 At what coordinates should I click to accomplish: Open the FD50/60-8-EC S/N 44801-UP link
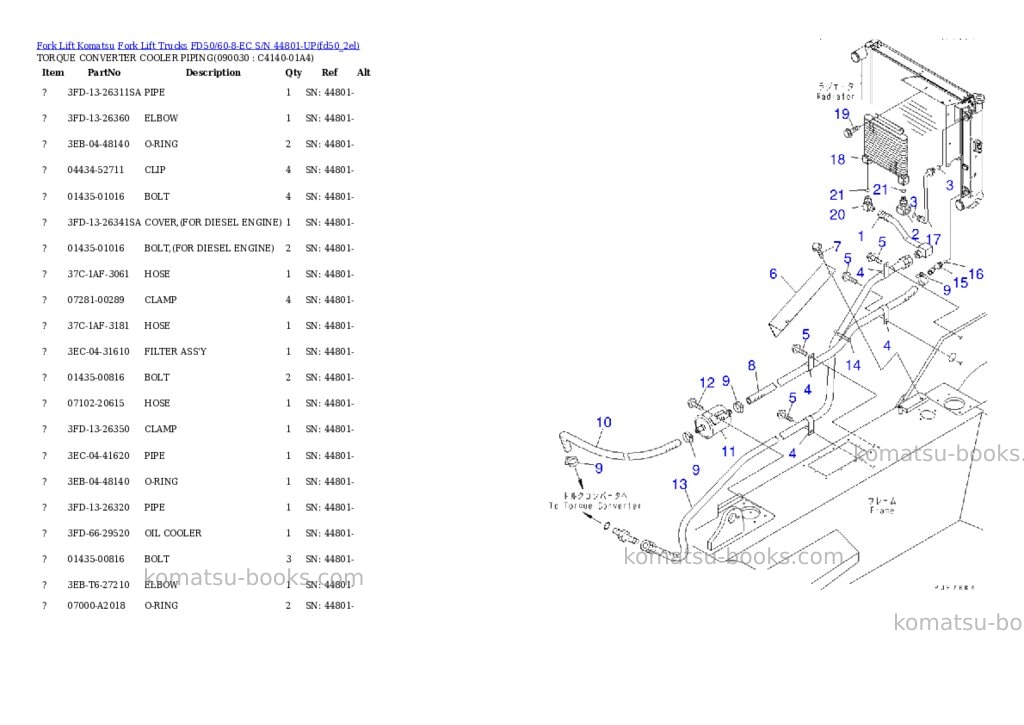click(x=275, y=46)
